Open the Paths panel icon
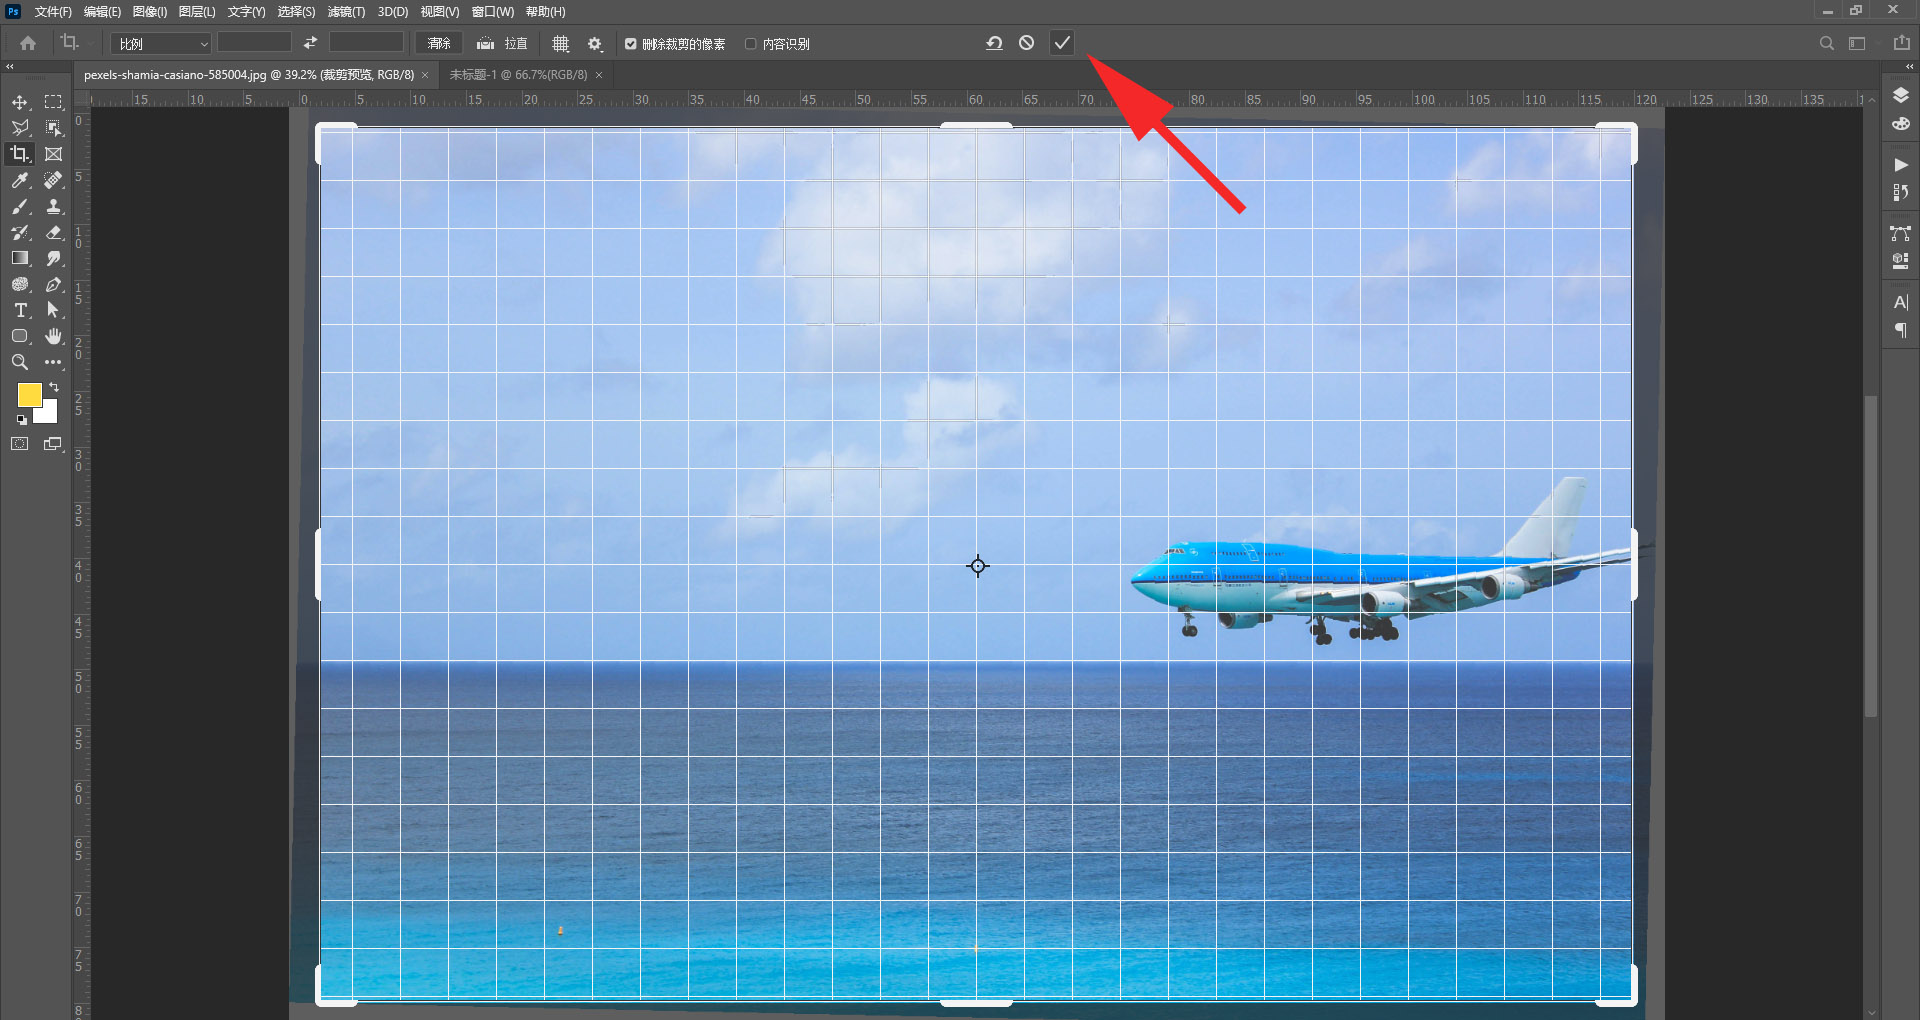The width and height of the screenshot is (1920, 1020). (x=1901, y=234)
